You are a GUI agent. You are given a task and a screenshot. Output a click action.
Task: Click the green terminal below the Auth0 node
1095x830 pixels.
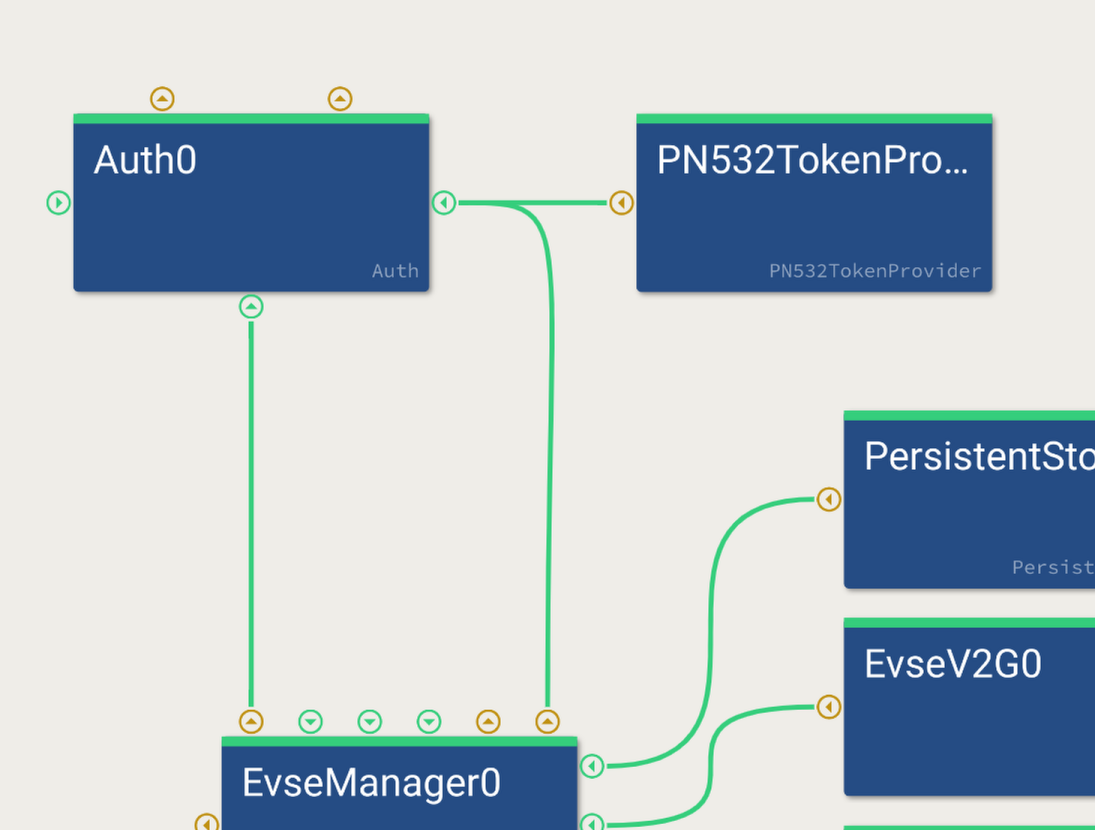[251, 306]
